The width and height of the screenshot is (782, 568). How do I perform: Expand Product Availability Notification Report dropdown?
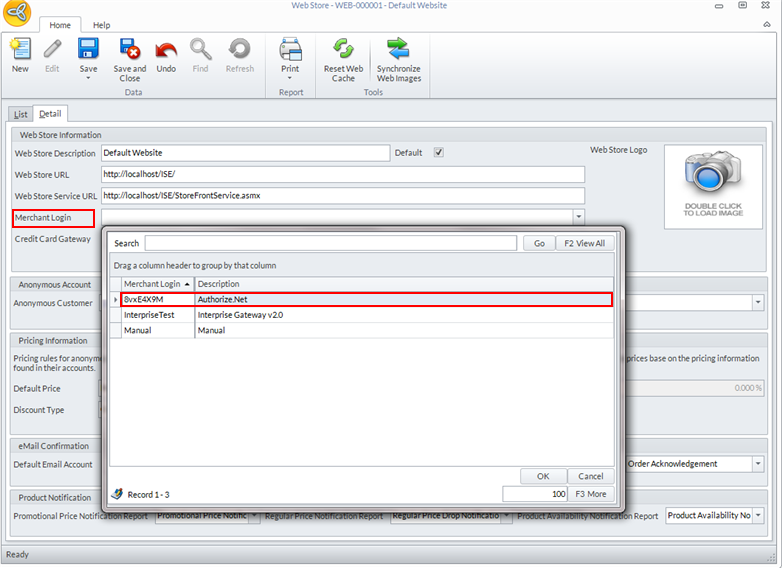coord(757,516)
